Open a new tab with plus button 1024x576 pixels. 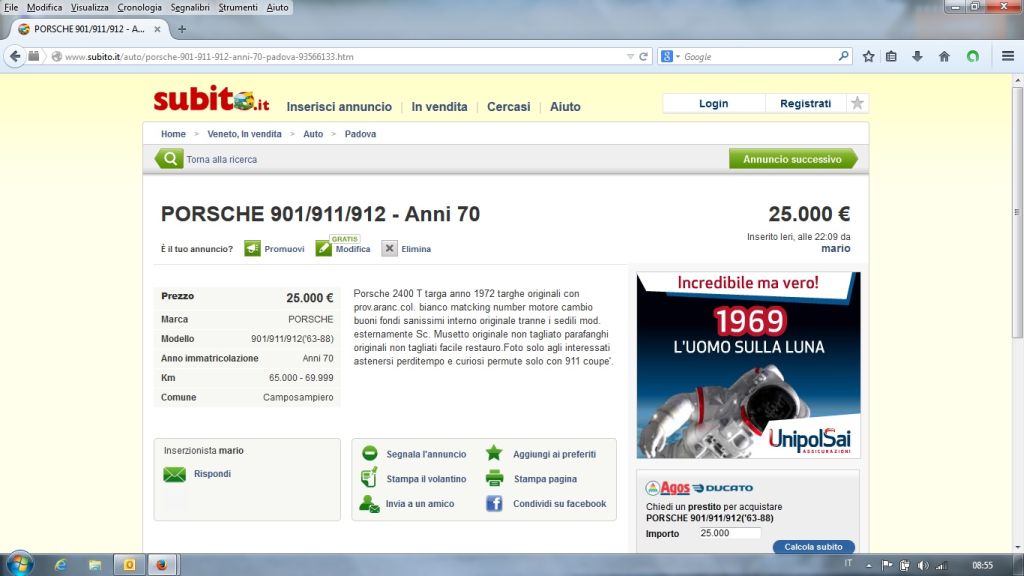click(x=182, y=29)
